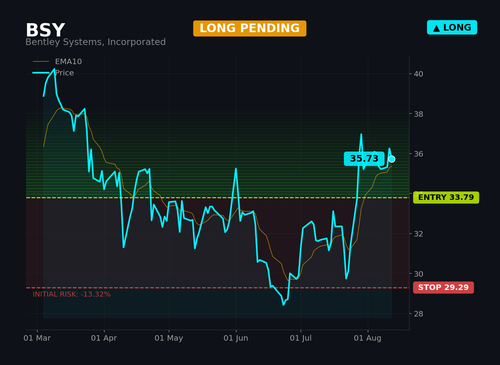Image resolution: width=500 pixels, height=365 pixels.
Task: Click the 40 price axis tick
Action: pyautogui.click(x=418, y=74)
